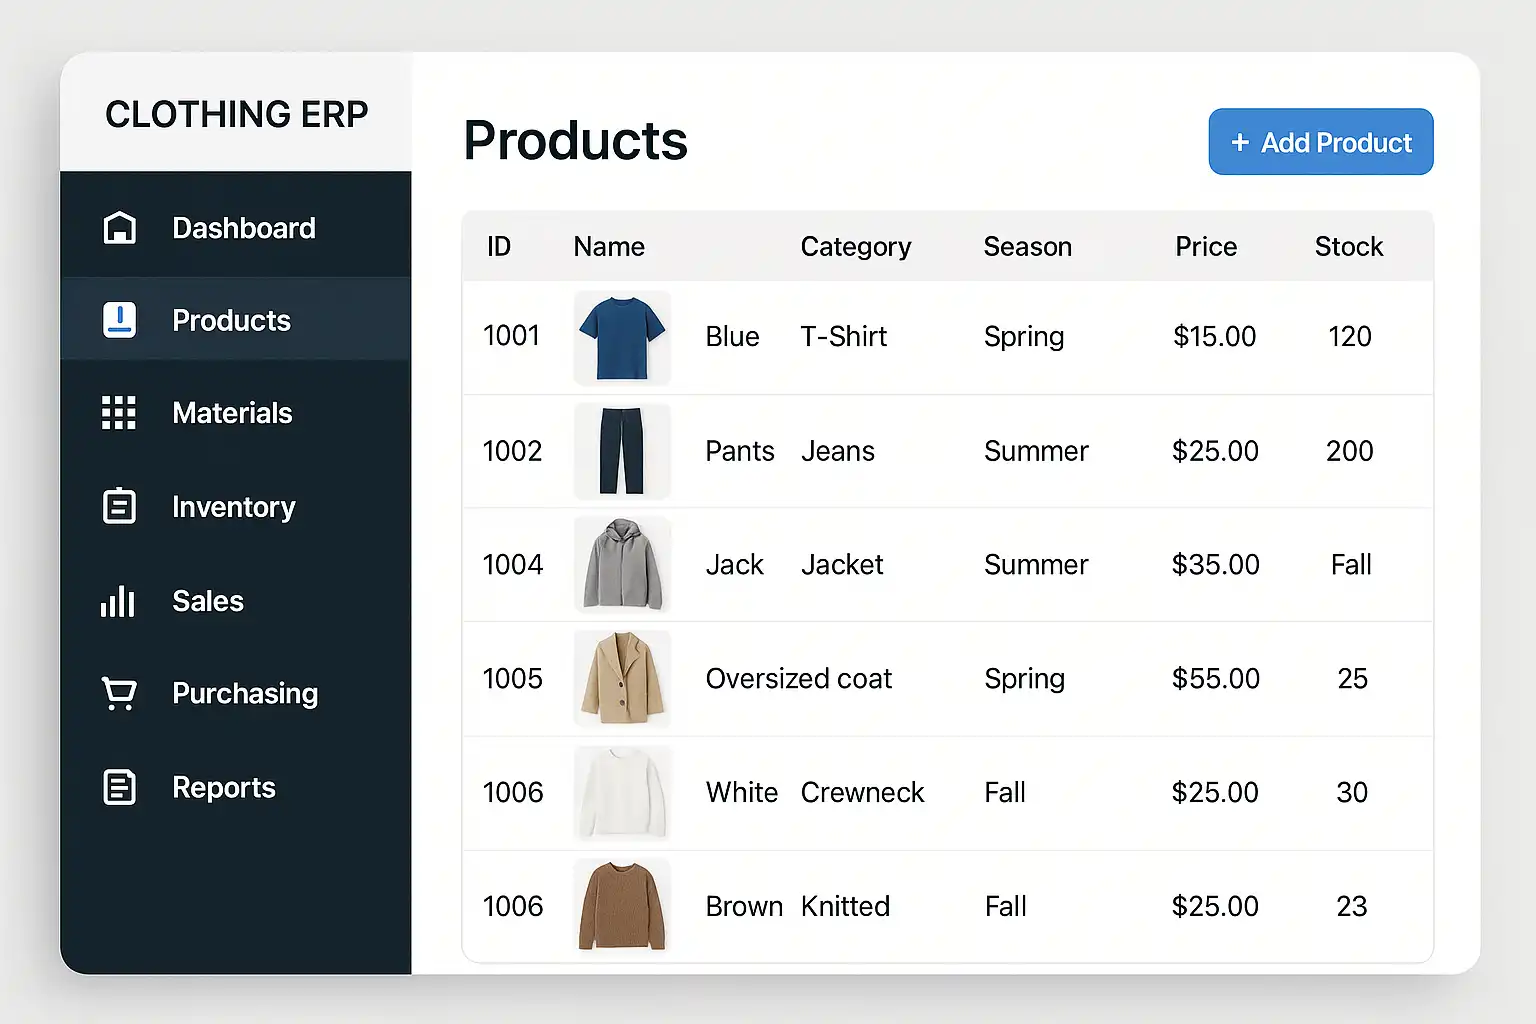
Task: Click the $35.00 price
Action: (x=1216, y=564)
